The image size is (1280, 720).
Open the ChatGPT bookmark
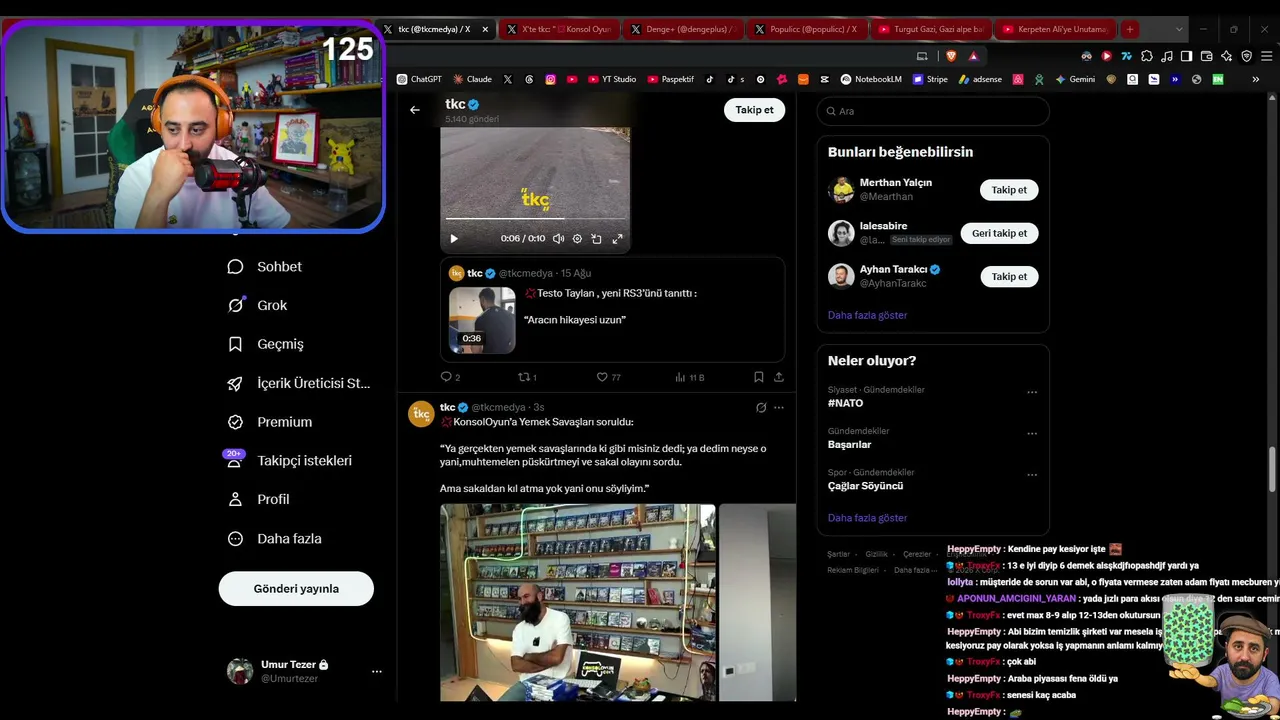click(419, 79)
